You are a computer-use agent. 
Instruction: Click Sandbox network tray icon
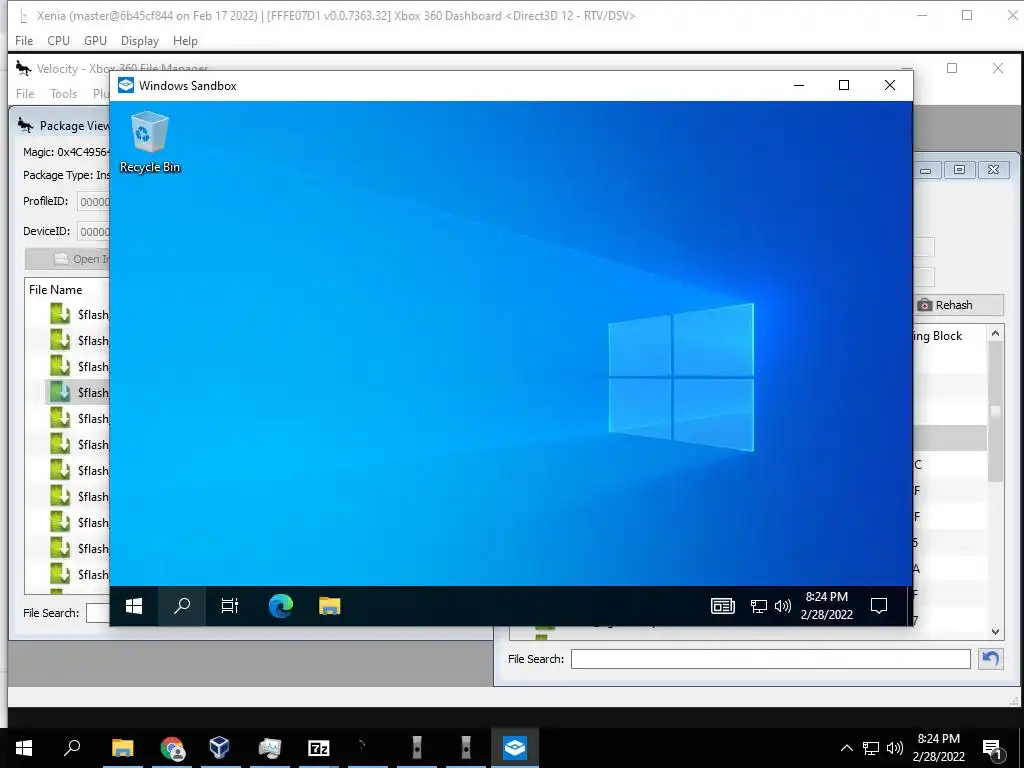(x=758, y=607)
